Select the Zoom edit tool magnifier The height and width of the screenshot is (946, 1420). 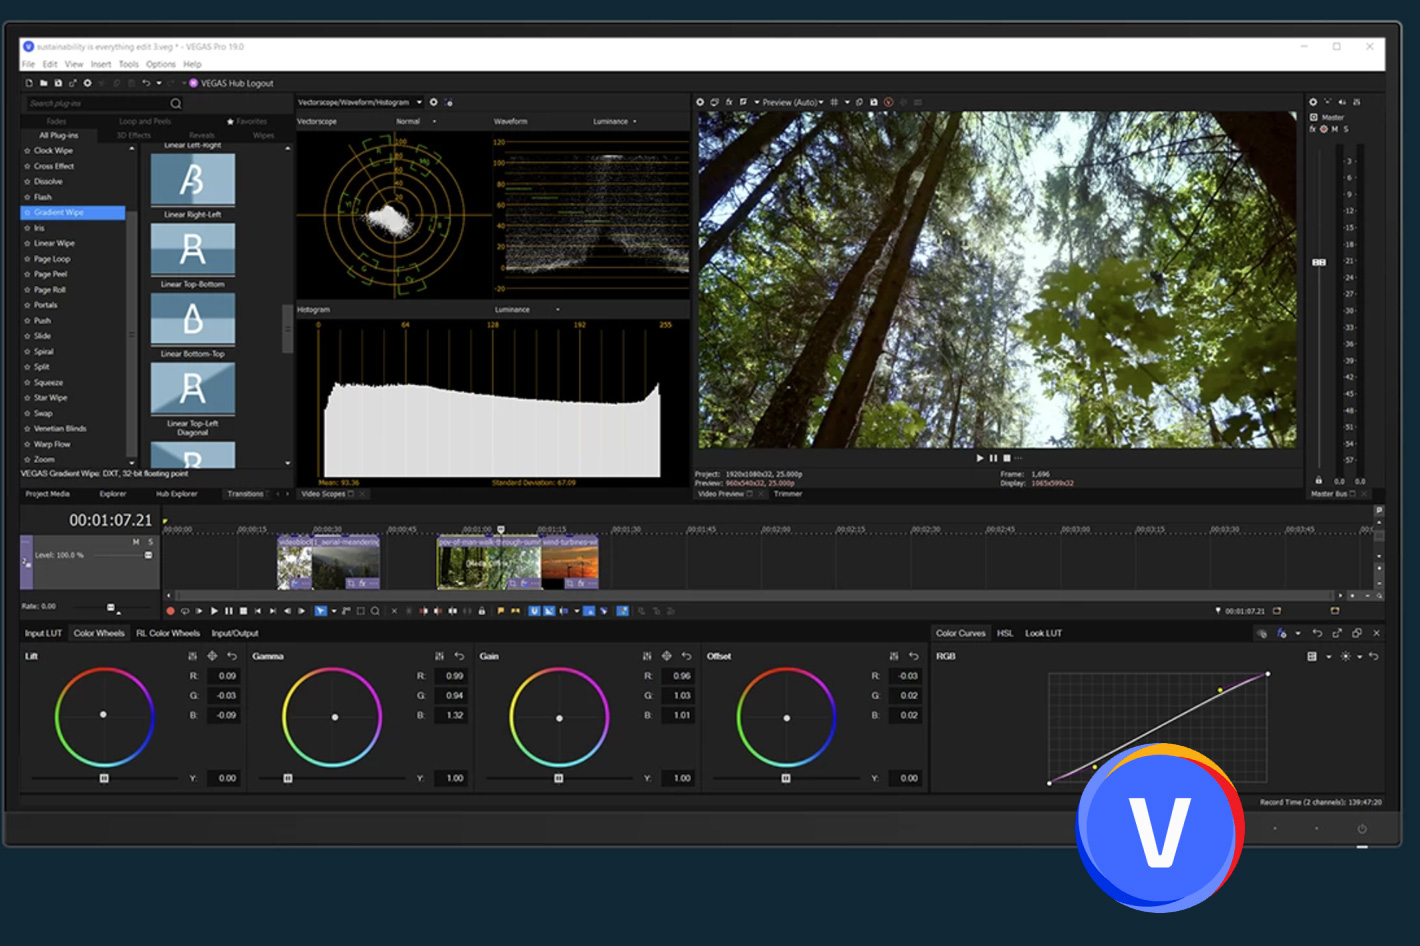click(x=375, y=610)
